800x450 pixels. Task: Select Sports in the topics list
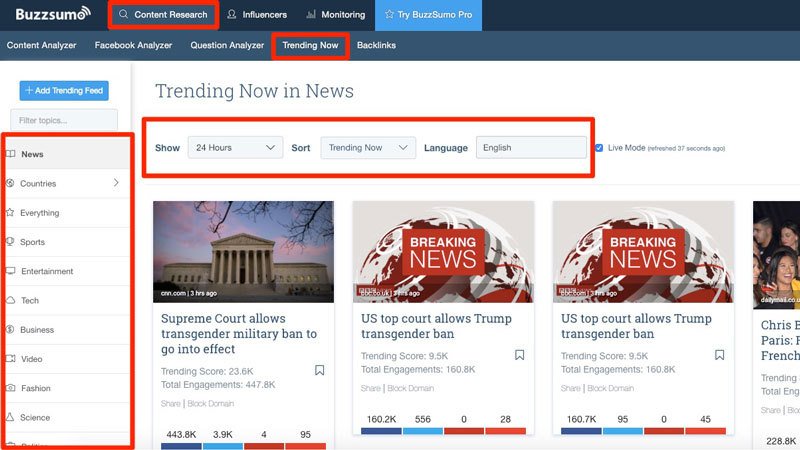66,242
